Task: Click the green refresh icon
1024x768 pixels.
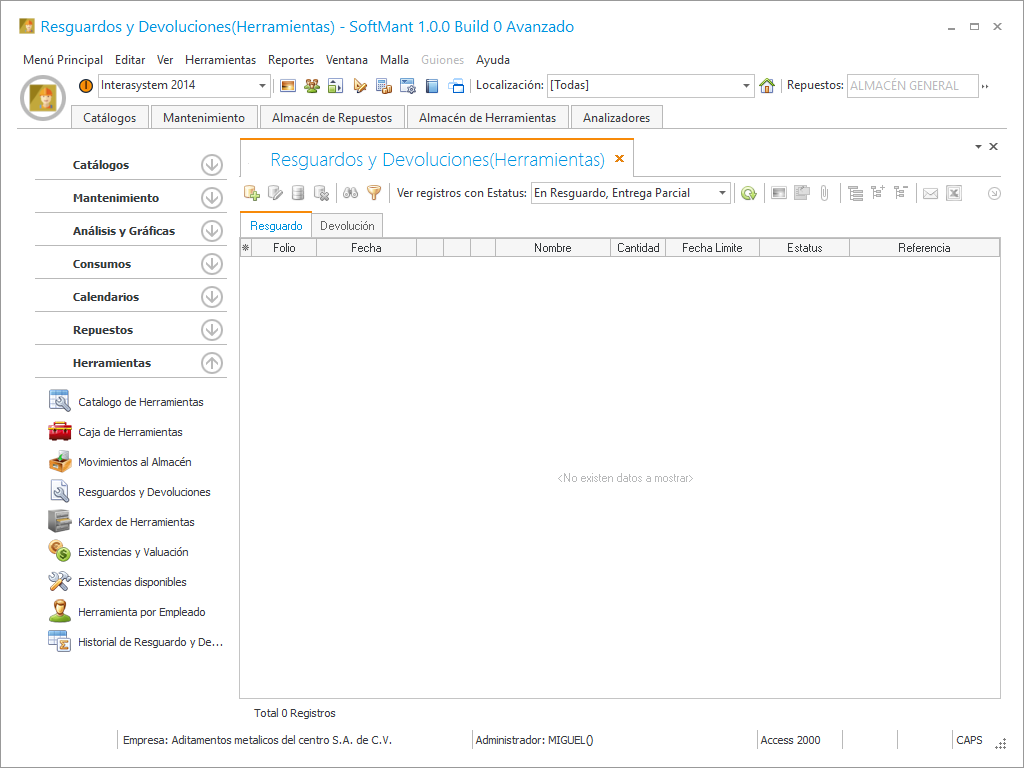Action: pyautogui.click(x=748, y=193)
